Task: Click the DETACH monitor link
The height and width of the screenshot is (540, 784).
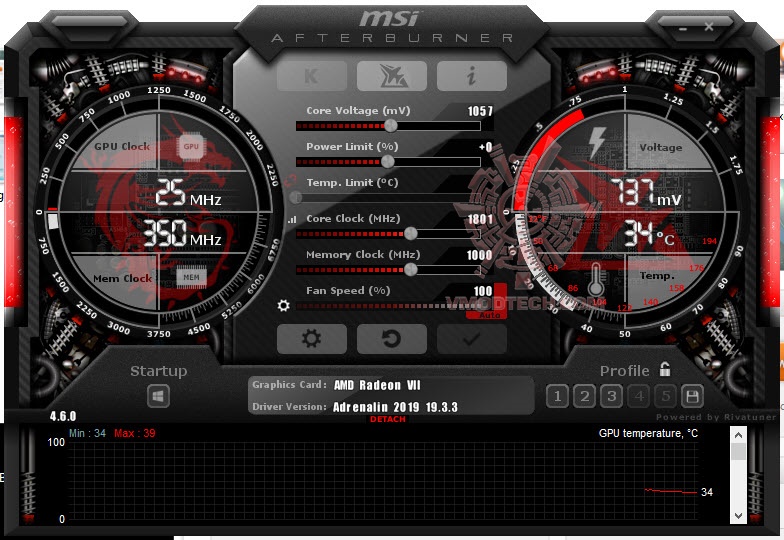Action: [x=388, y=419]
